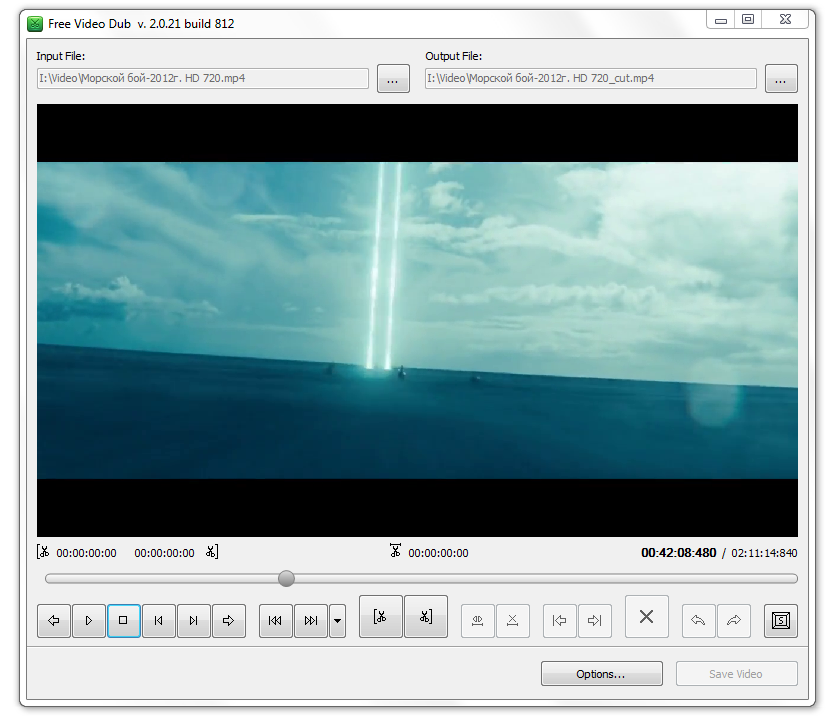This screenshot has width=829, height=717.
Task: Undo last action arrow
Action: (698, 621)
